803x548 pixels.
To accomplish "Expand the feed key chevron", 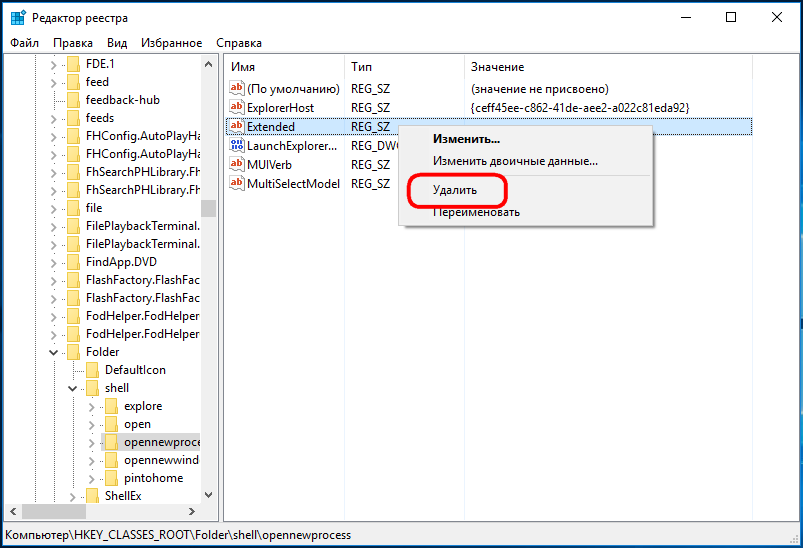I will tap(53, 82).
